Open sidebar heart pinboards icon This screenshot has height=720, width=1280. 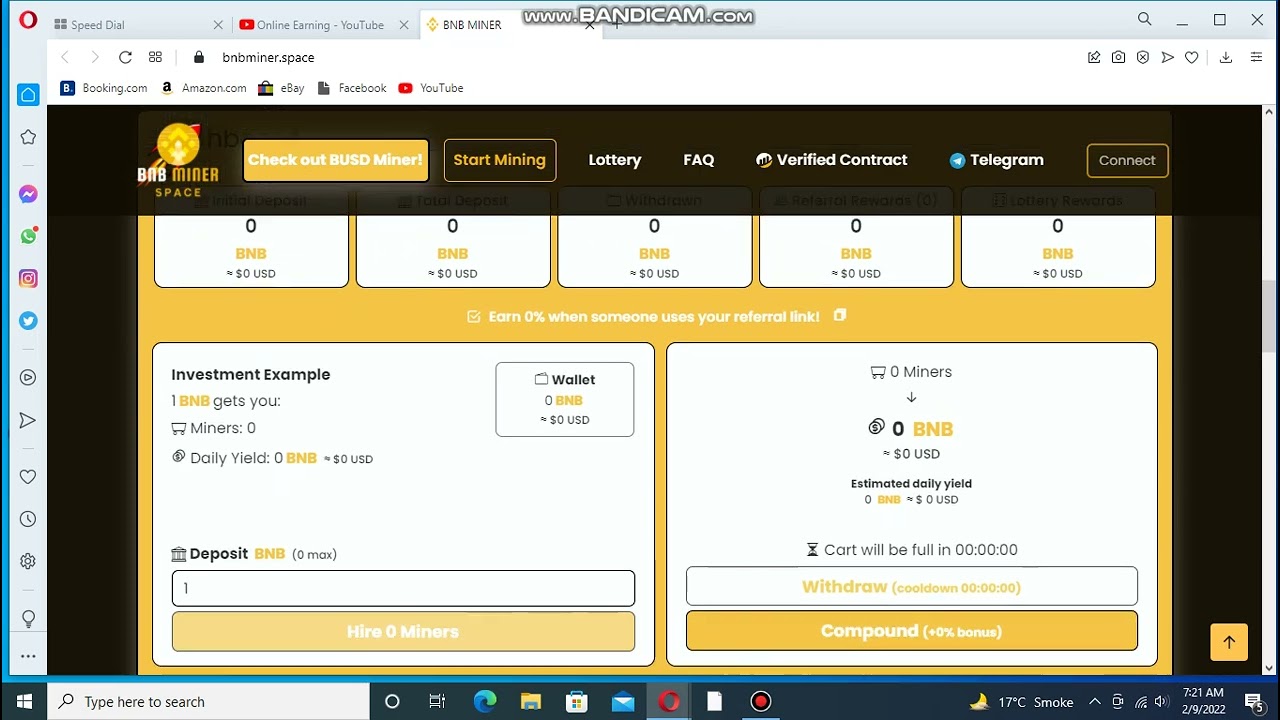click(x=28, y=477)
